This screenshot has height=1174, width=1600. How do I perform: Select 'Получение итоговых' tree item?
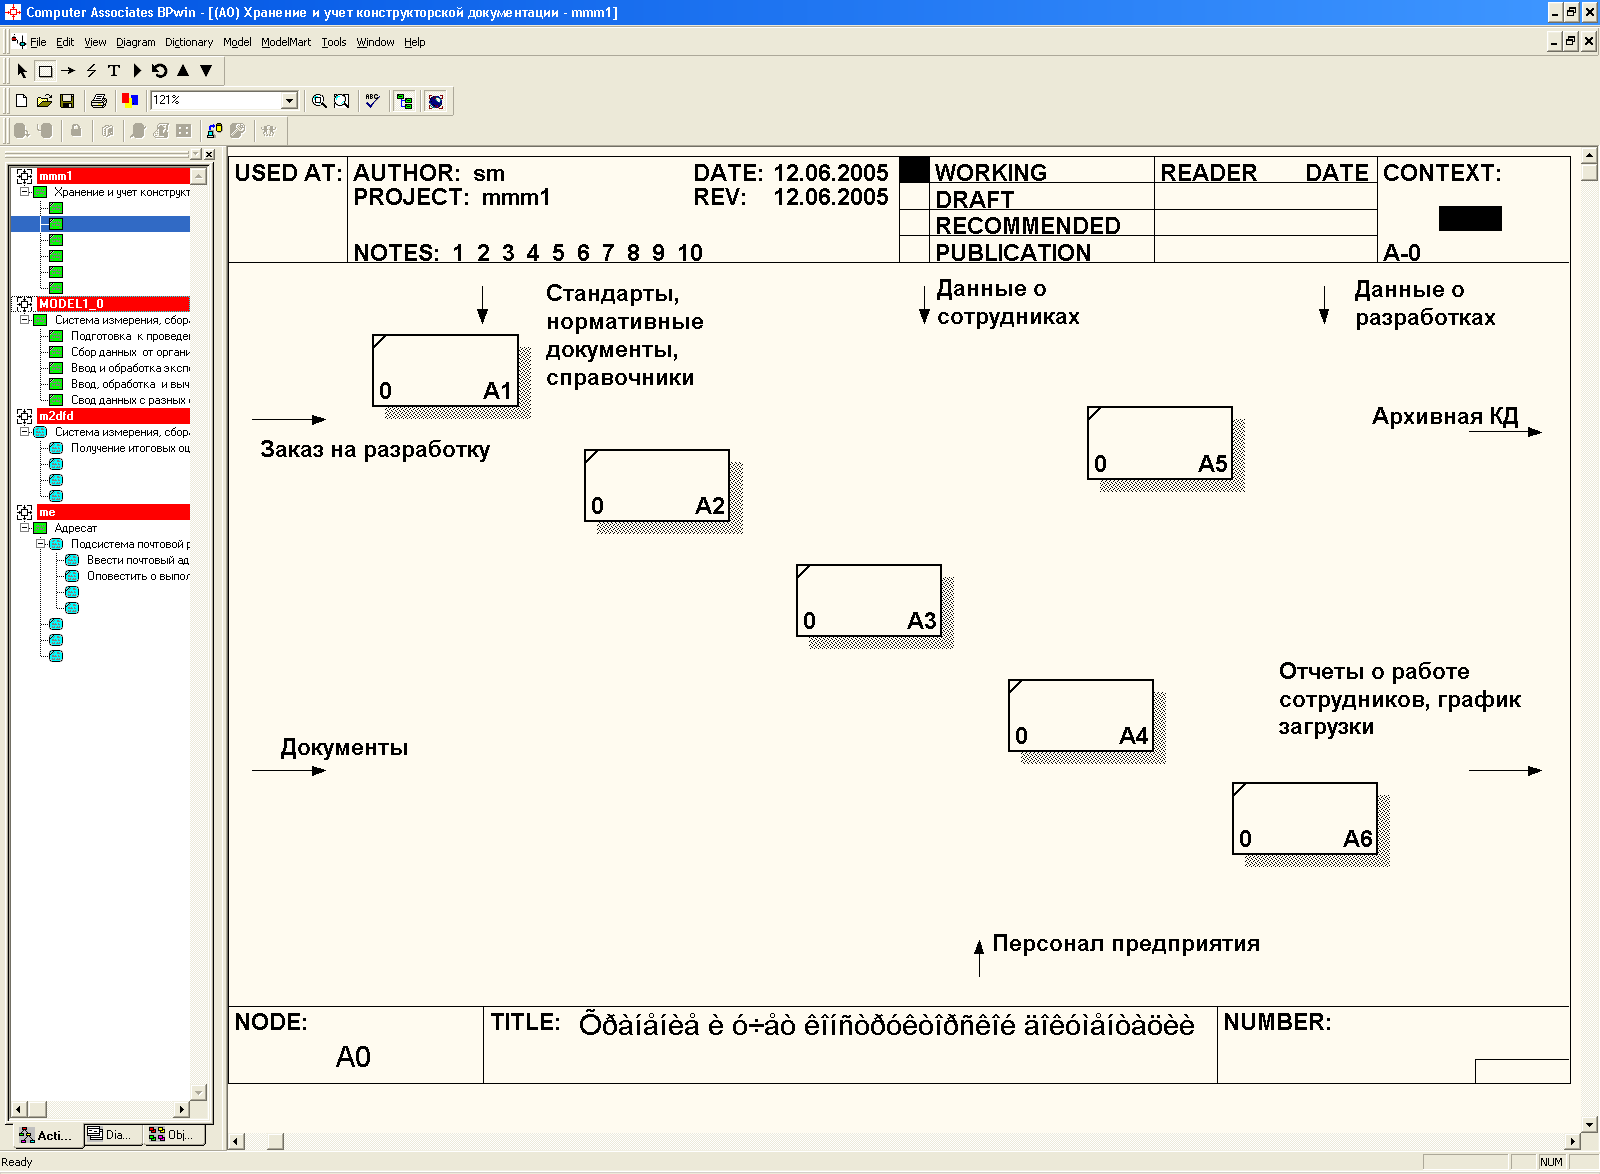tap(130, 448)
